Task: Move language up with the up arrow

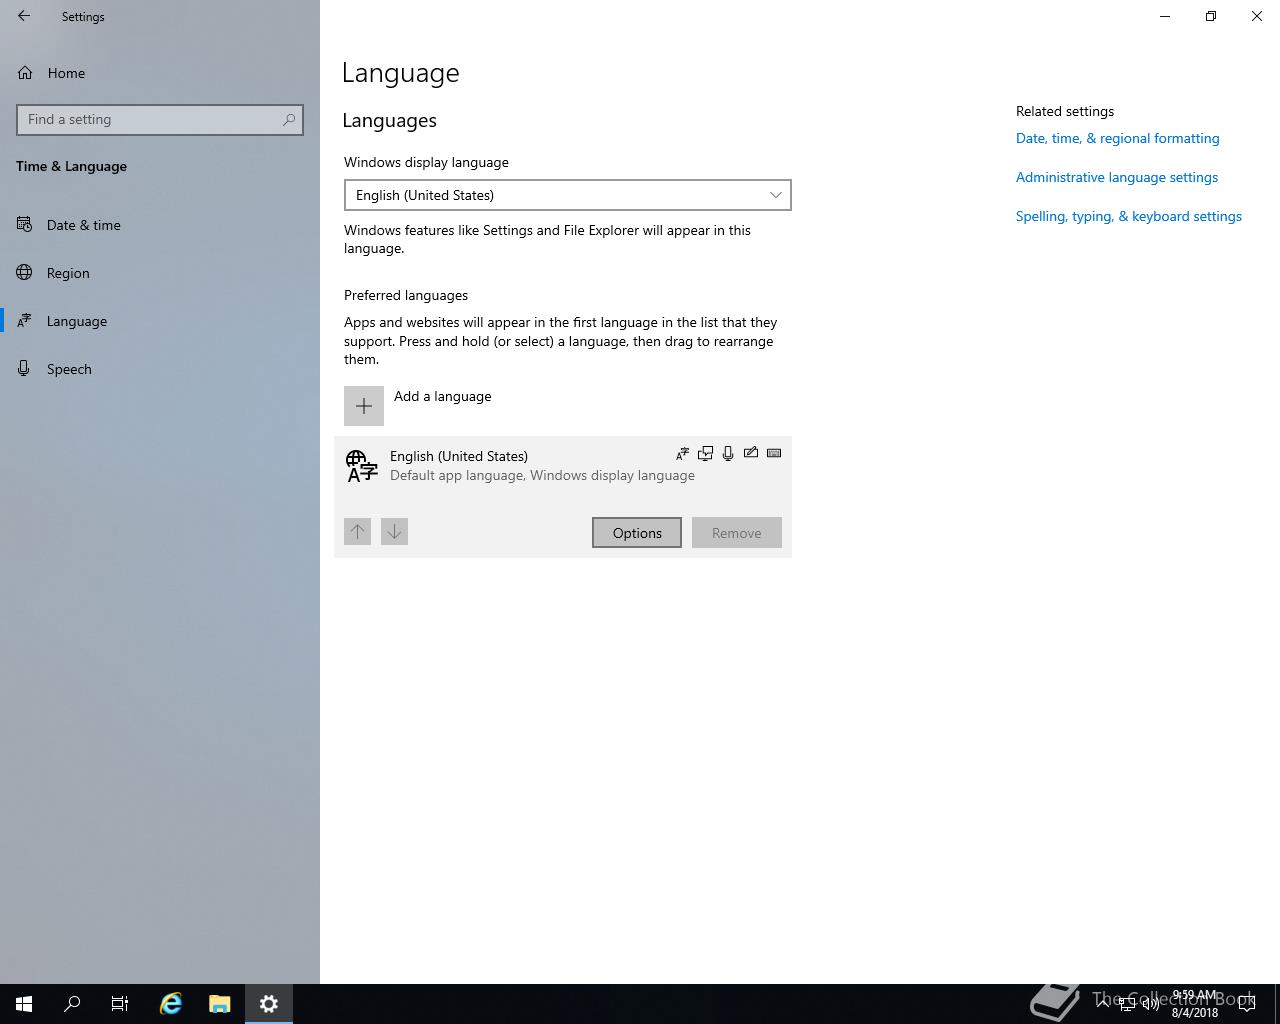Action: [358, 531]
